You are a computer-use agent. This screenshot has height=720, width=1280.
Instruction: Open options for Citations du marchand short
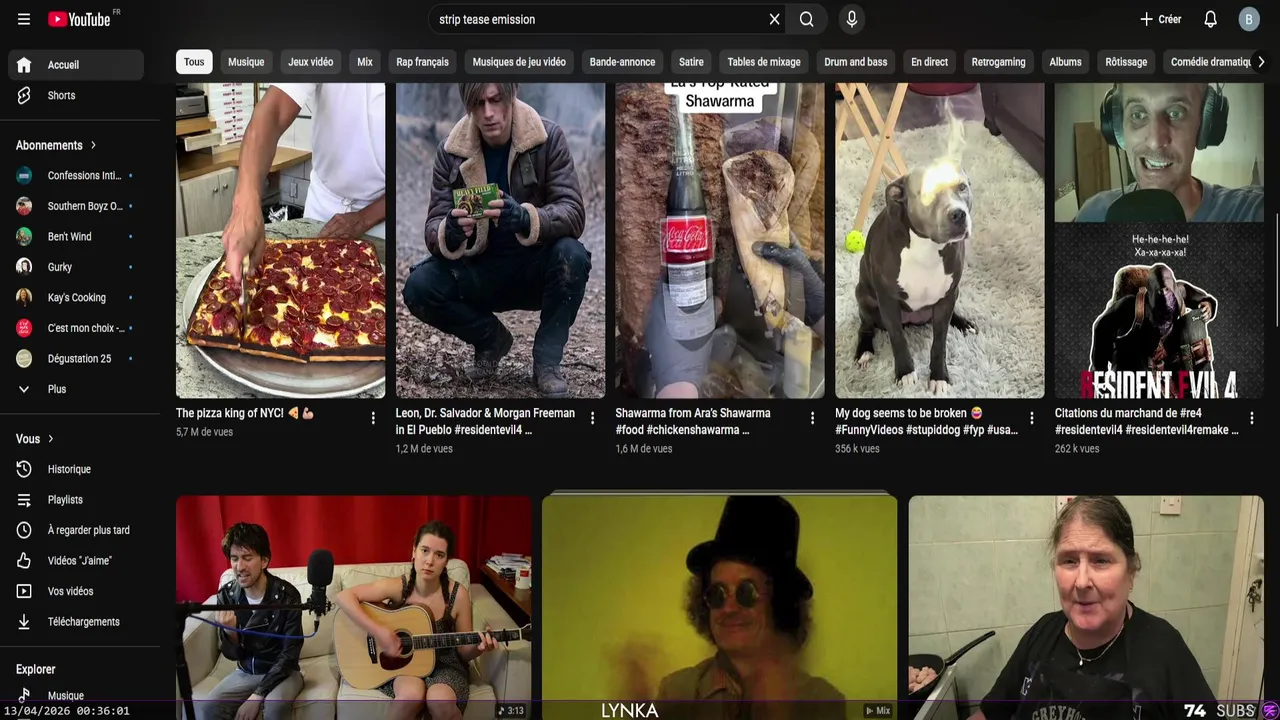click(1251, 418)
